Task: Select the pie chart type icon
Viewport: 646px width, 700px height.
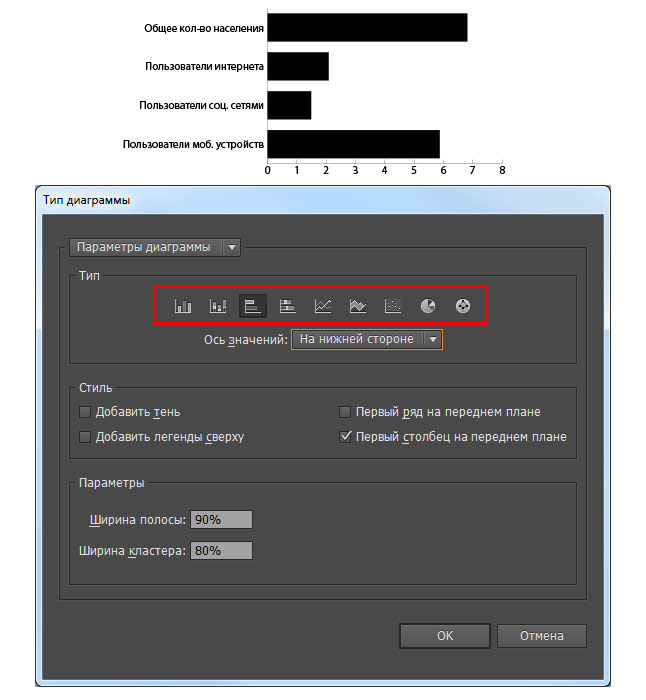Action: pos(428,307)
